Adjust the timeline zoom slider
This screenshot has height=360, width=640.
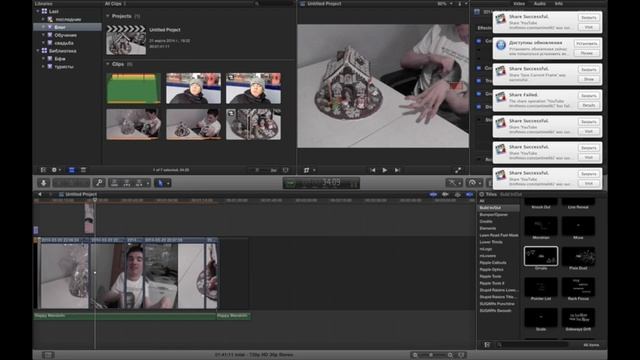tap(432, 355)
